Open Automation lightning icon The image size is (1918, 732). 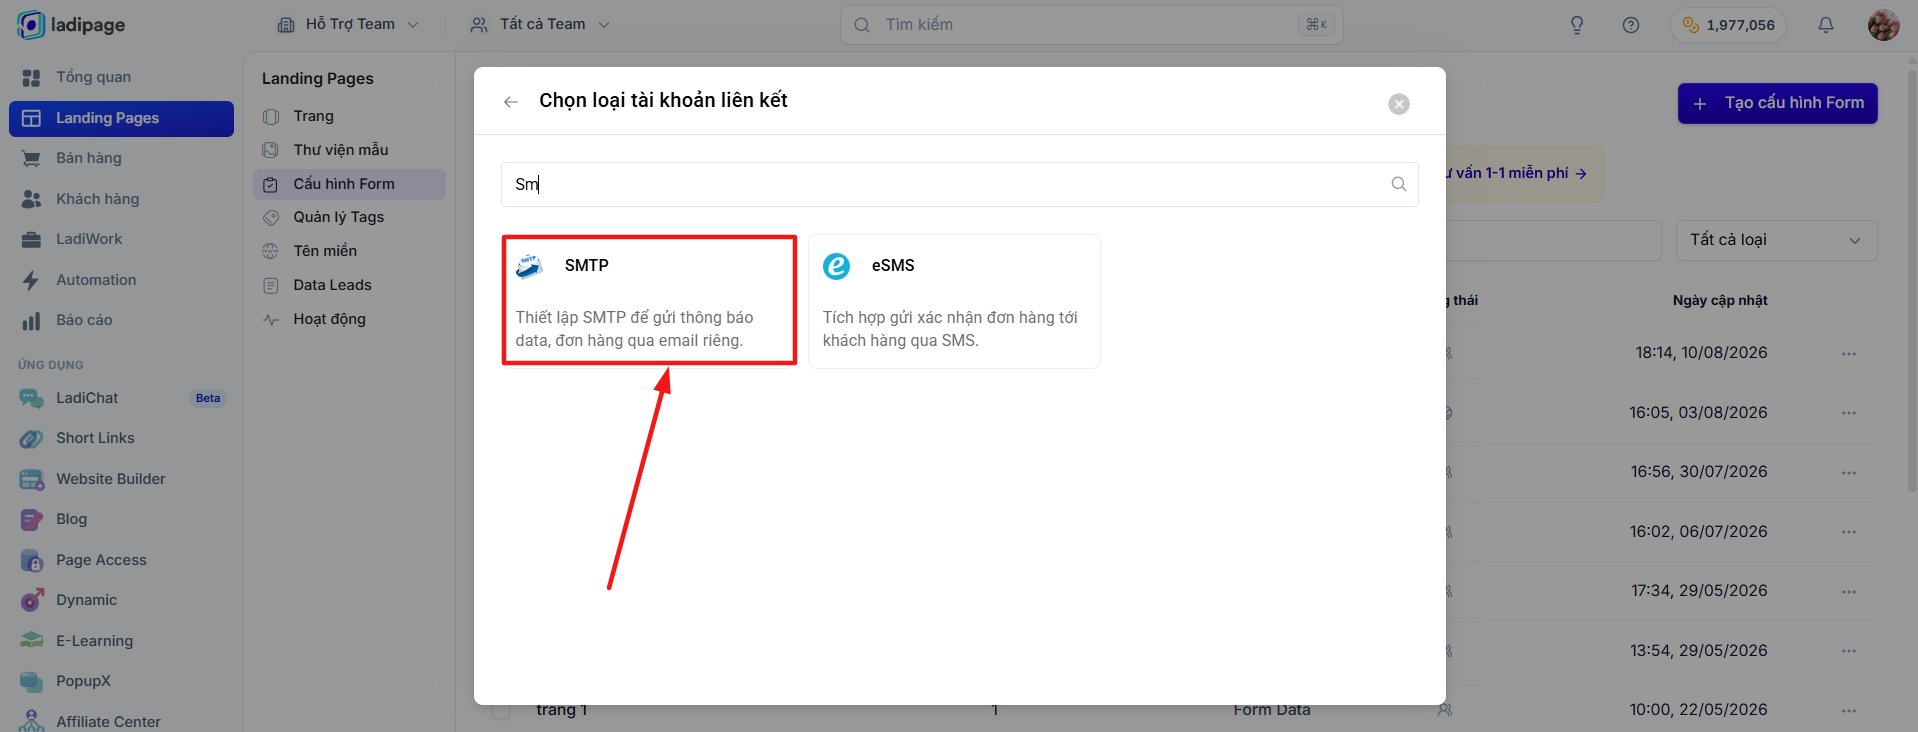click(x=31, y=280)
